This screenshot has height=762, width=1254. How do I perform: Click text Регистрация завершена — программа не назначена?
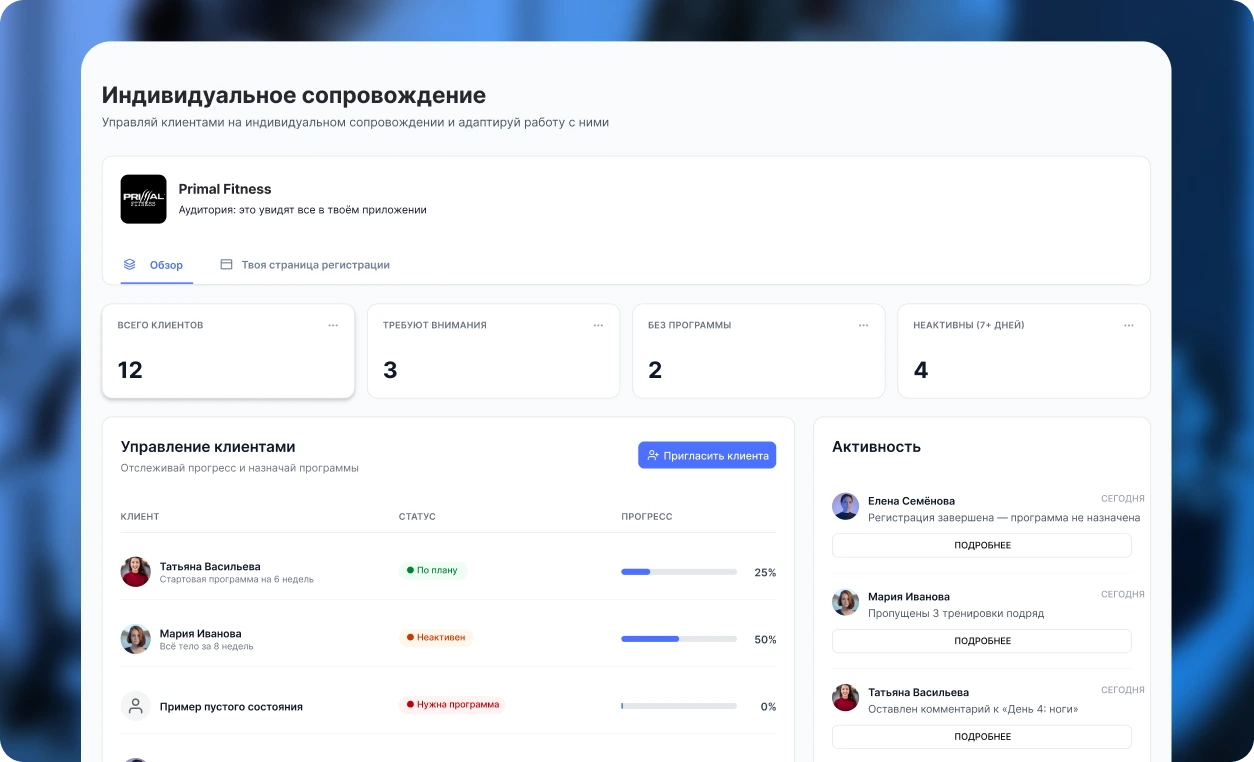(1004, 518)
